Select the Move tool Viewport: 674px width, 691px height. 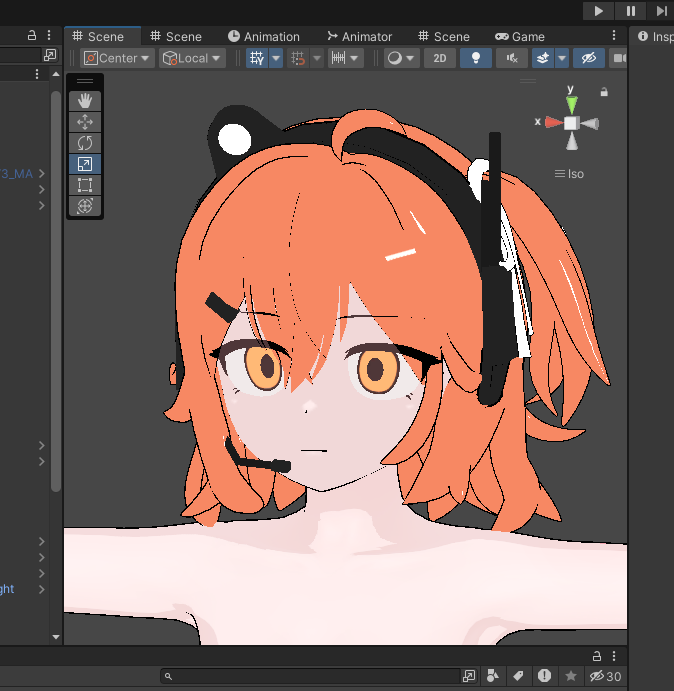click(x=85, y=122)
